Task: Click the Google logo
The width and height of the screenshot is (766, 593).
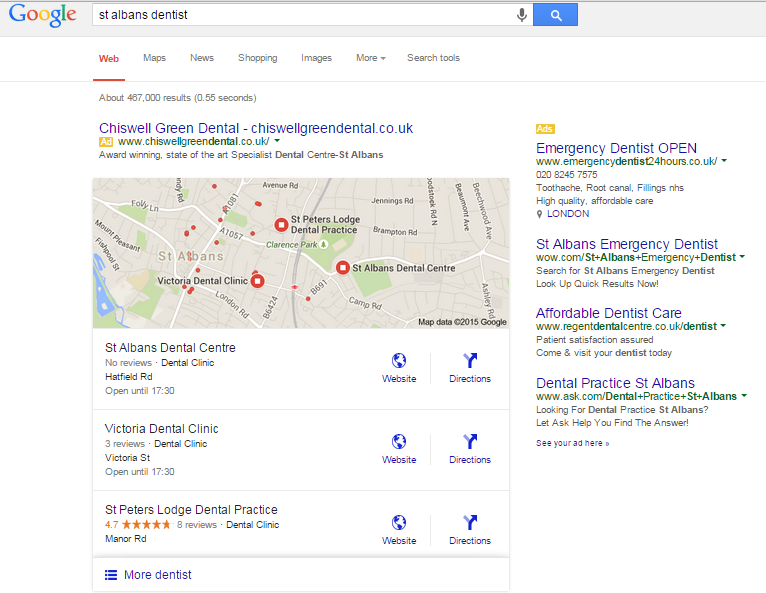Action: click(x=43, y=15)
